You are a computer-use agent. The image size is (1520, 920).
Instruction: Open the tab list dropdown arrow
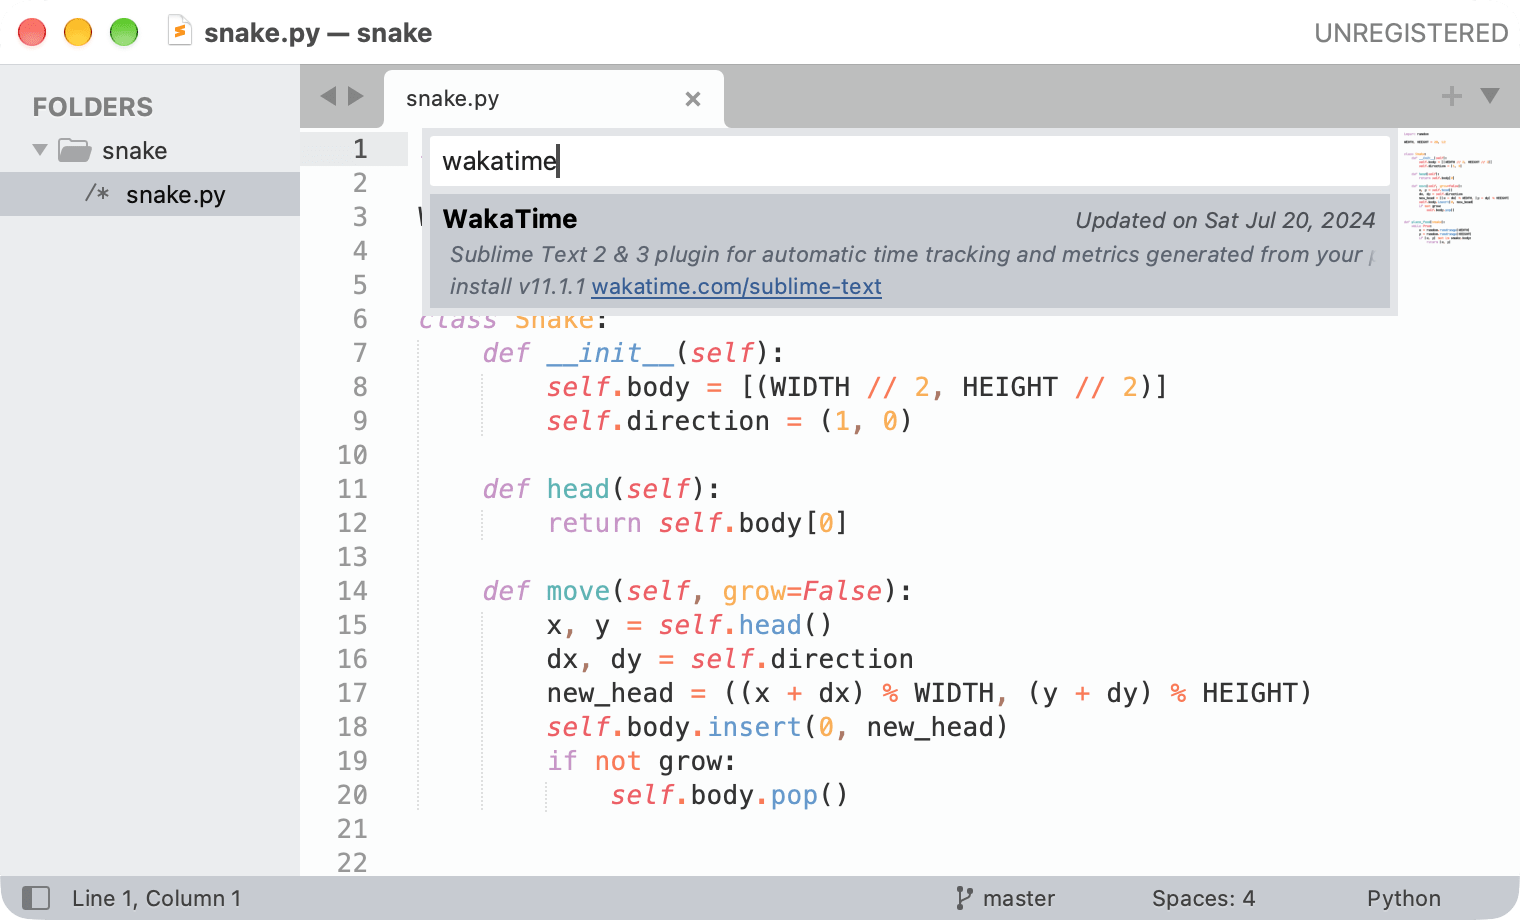click(x=1490, y=96)
